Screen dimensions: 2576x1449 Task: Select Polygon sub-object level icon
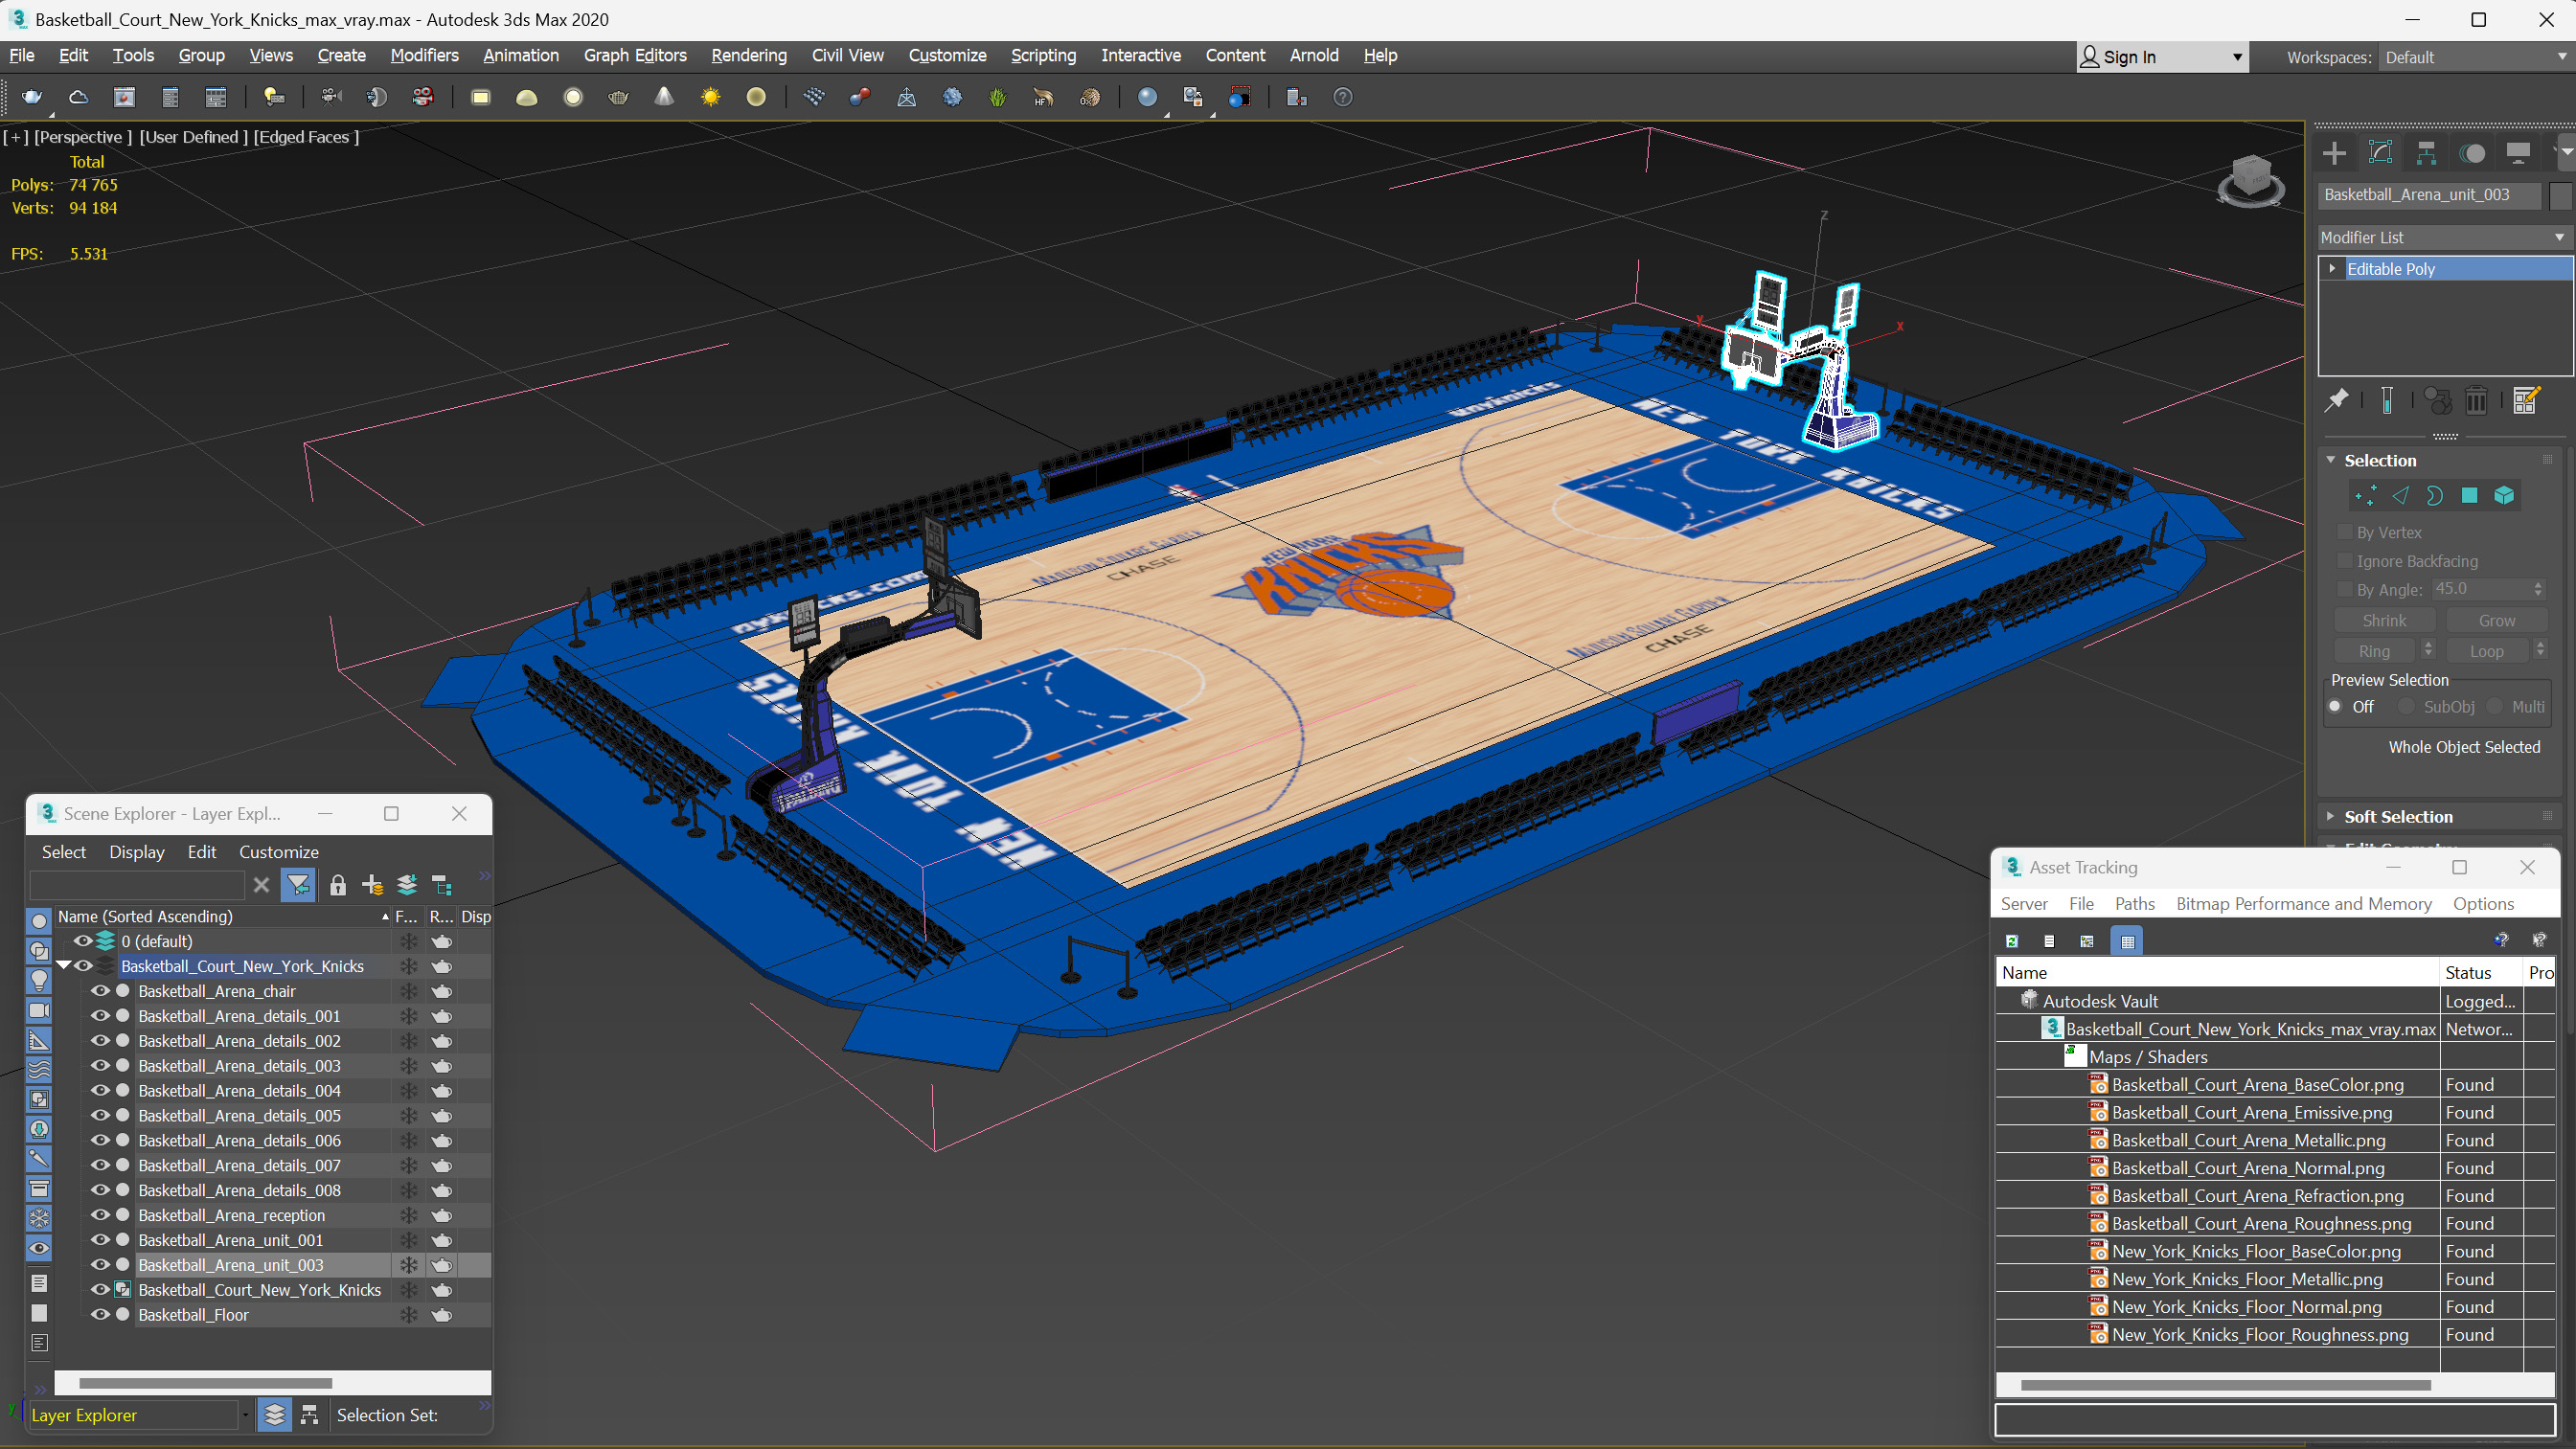(2469, 496)
